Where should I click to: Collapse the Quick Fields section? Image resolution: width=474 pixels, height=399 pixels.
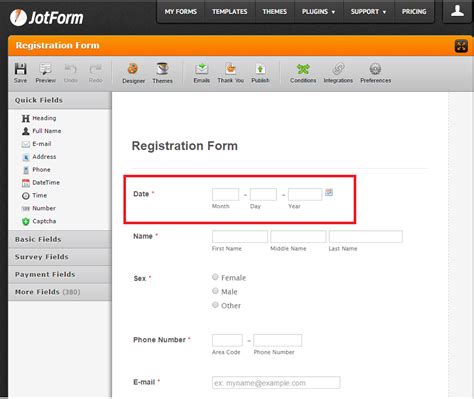point(60,100)
